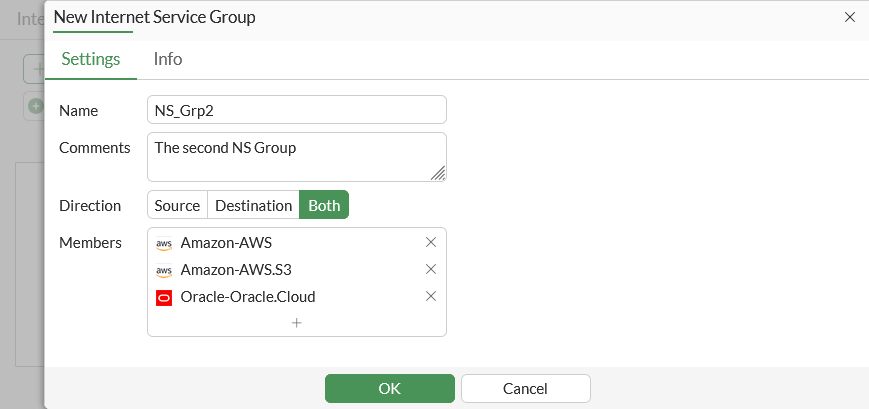This screenshot has height=409, width=869.
Task: Remove the Oracle-Oracle.Cloud member
Action: (431, 296)
